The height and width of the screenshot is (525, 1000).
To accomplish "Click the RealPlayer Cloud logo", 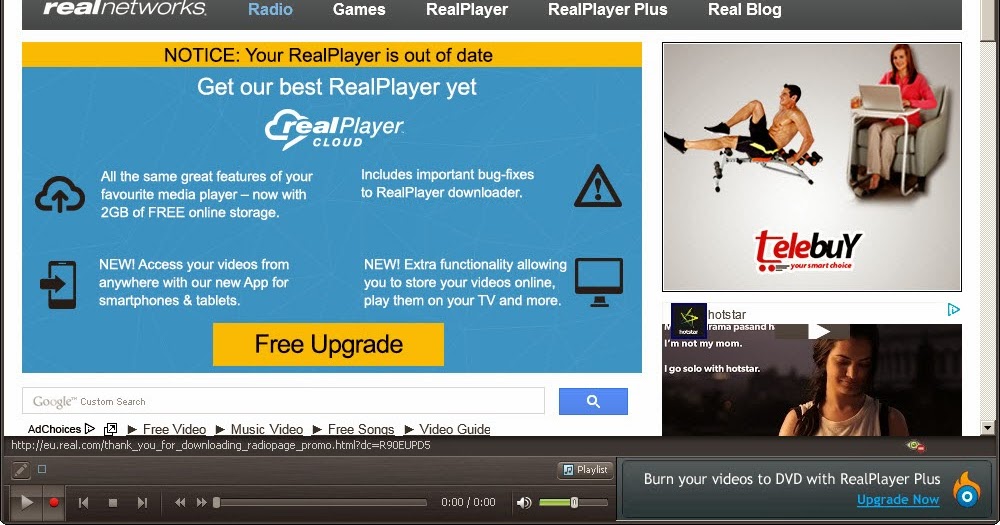I will (334, 129).
